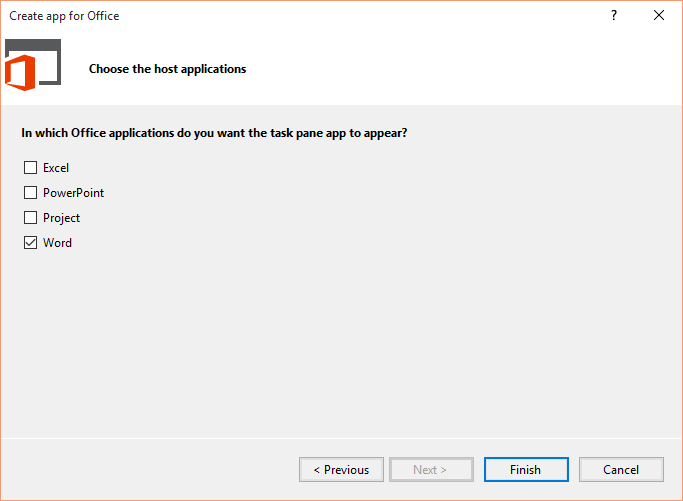Click the Create app for Office title
This screenshot has height=501, width=683.
pos(64,16)
